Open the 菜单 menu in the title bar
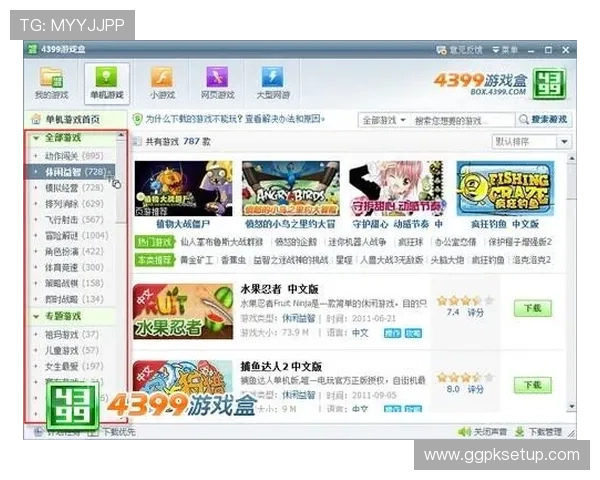600x480 pixels. (505, 50)
